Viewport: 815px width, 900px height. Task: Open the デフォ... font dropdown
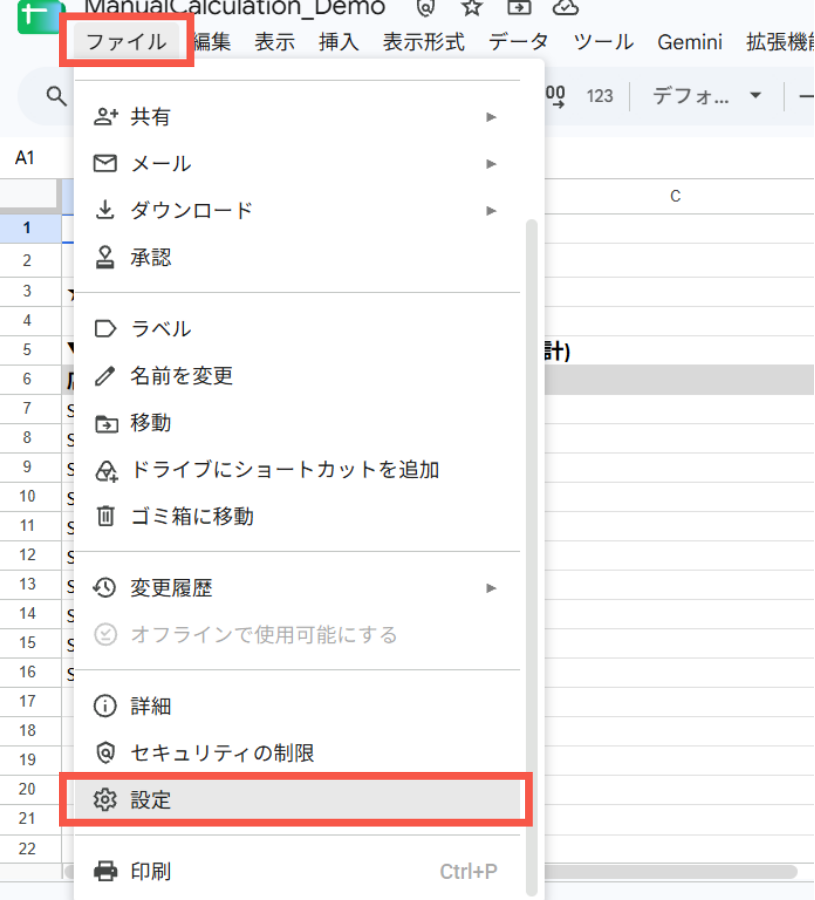[707, 96]
